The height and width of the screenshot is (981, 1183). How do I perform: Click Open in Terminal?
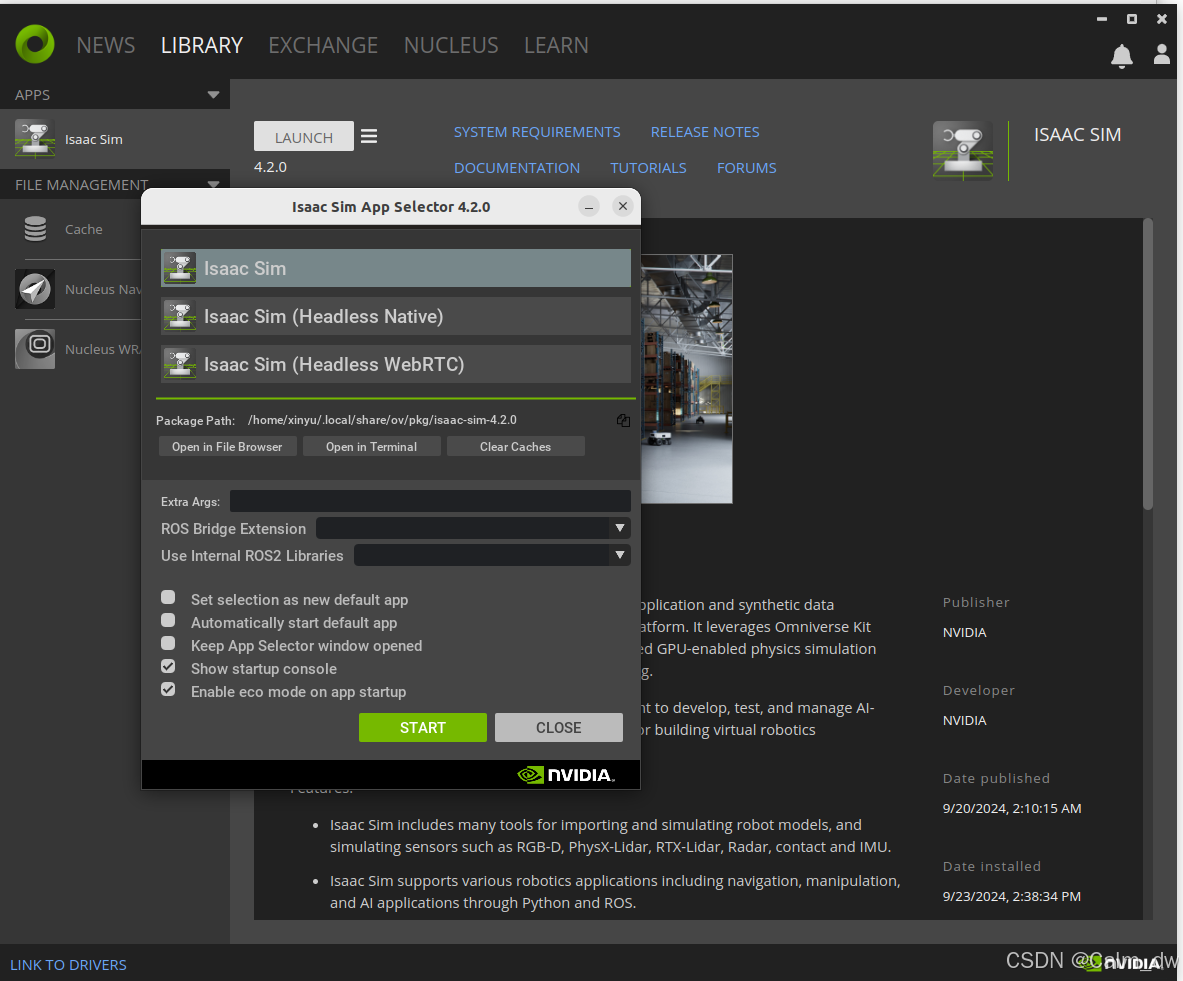click(x=371, y=447)
